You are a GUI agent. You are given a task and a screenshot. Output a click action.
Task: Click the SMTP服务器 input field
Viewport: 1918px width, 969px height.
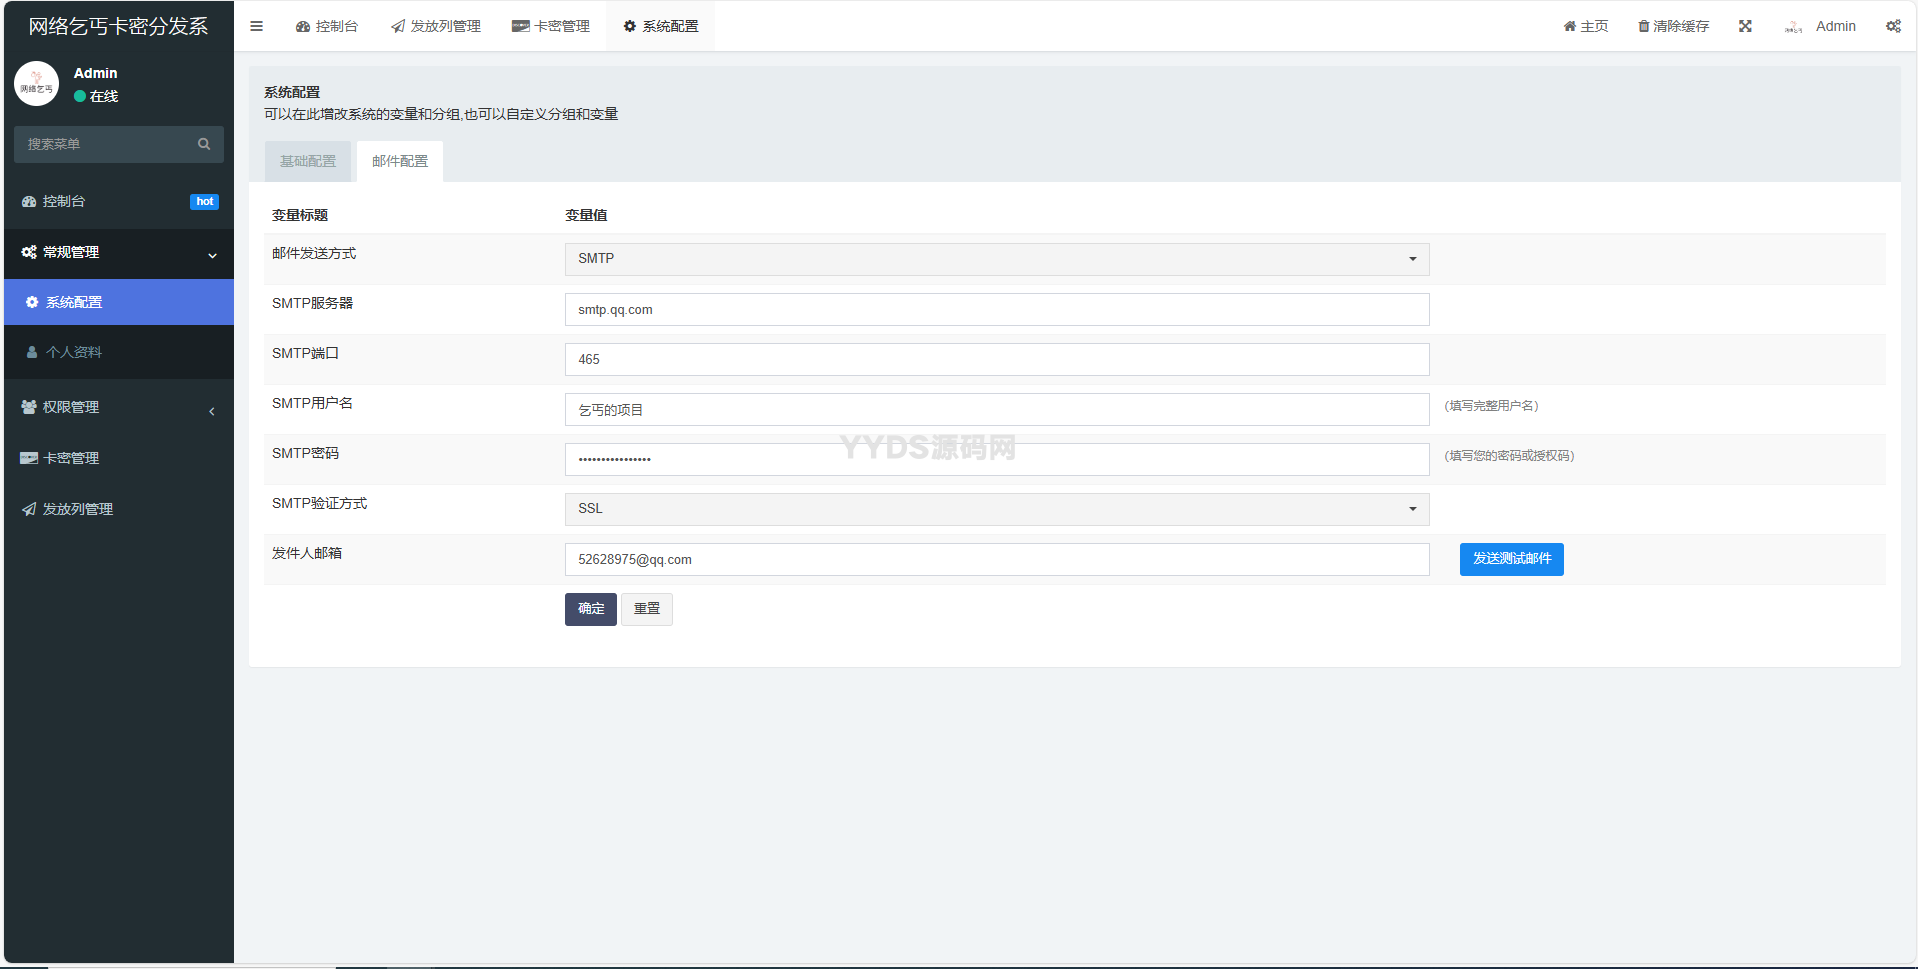[x=996, y=310]
